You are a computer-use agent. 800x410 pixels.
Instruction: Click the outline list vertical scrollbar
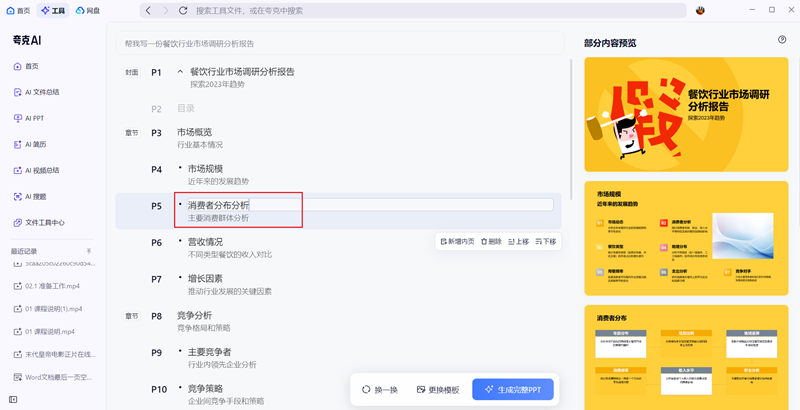[571, 129]
